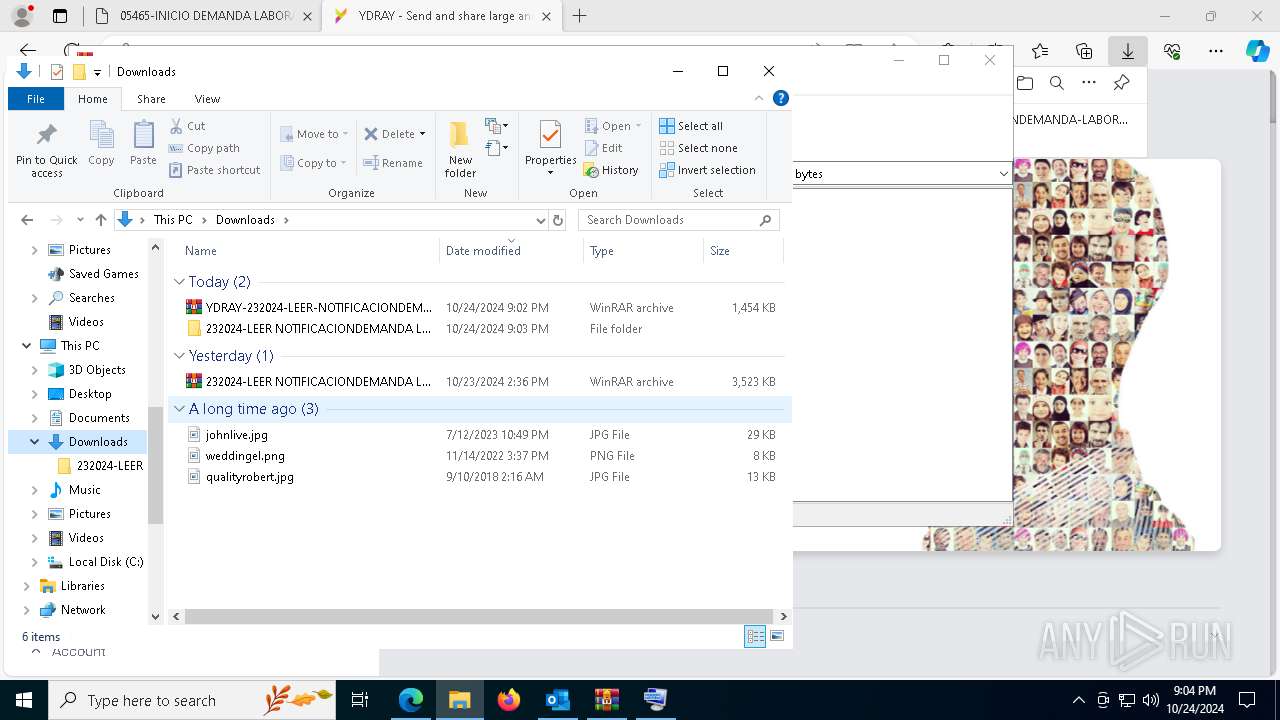1280x720 pixels.
Task: Select Local Disk (C:) in tree
Action: (106, 562)
